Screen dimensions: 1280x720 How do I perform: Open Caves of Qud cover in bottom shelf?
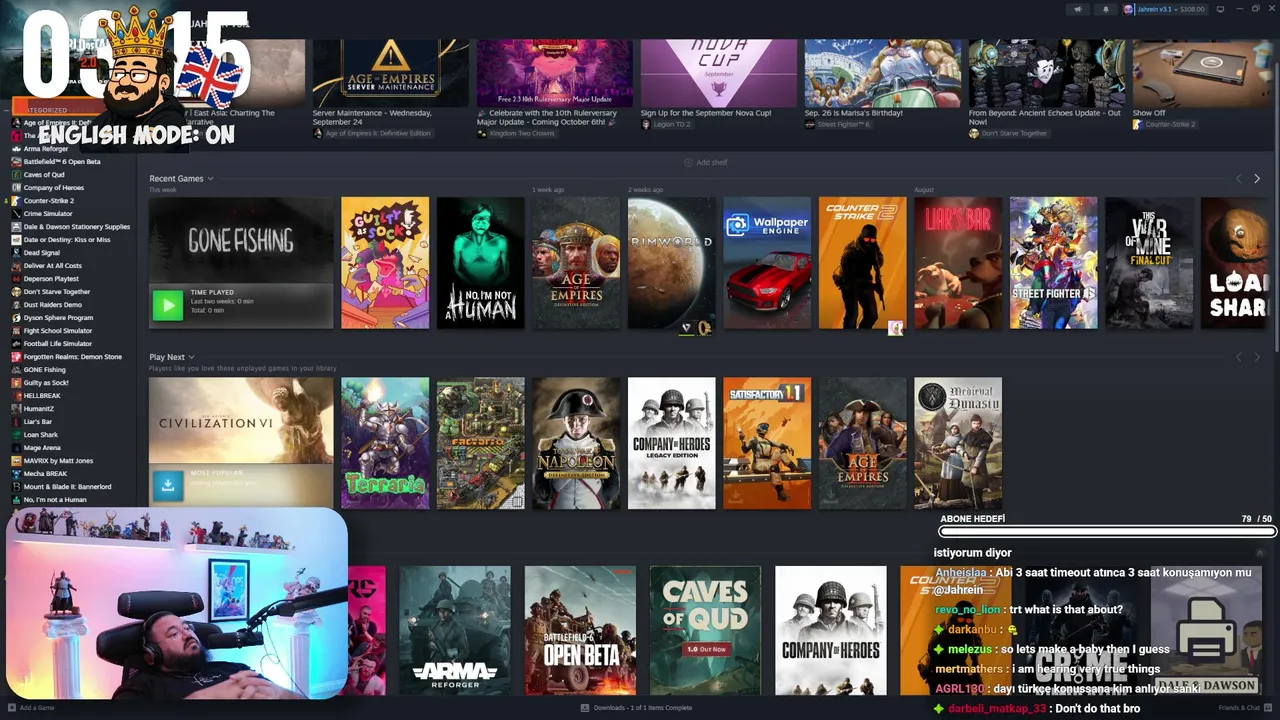coord(705,630)
